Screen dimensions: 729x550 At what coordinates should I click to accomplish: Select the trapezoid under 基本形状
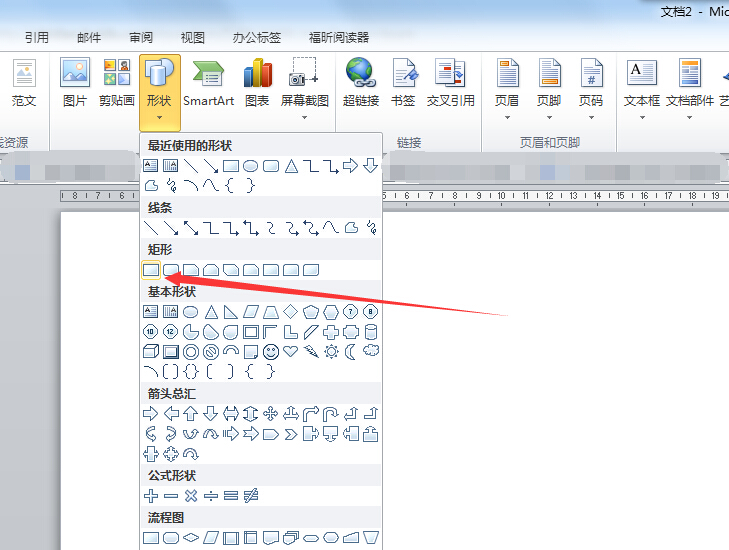271,311
